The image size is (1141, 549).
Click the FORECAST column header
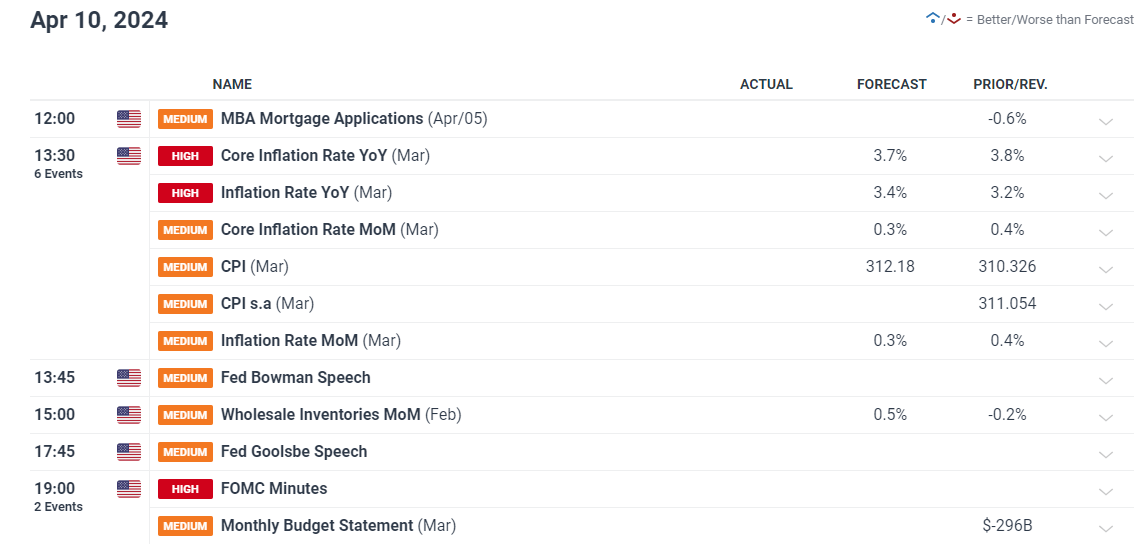tap(891, 84)
